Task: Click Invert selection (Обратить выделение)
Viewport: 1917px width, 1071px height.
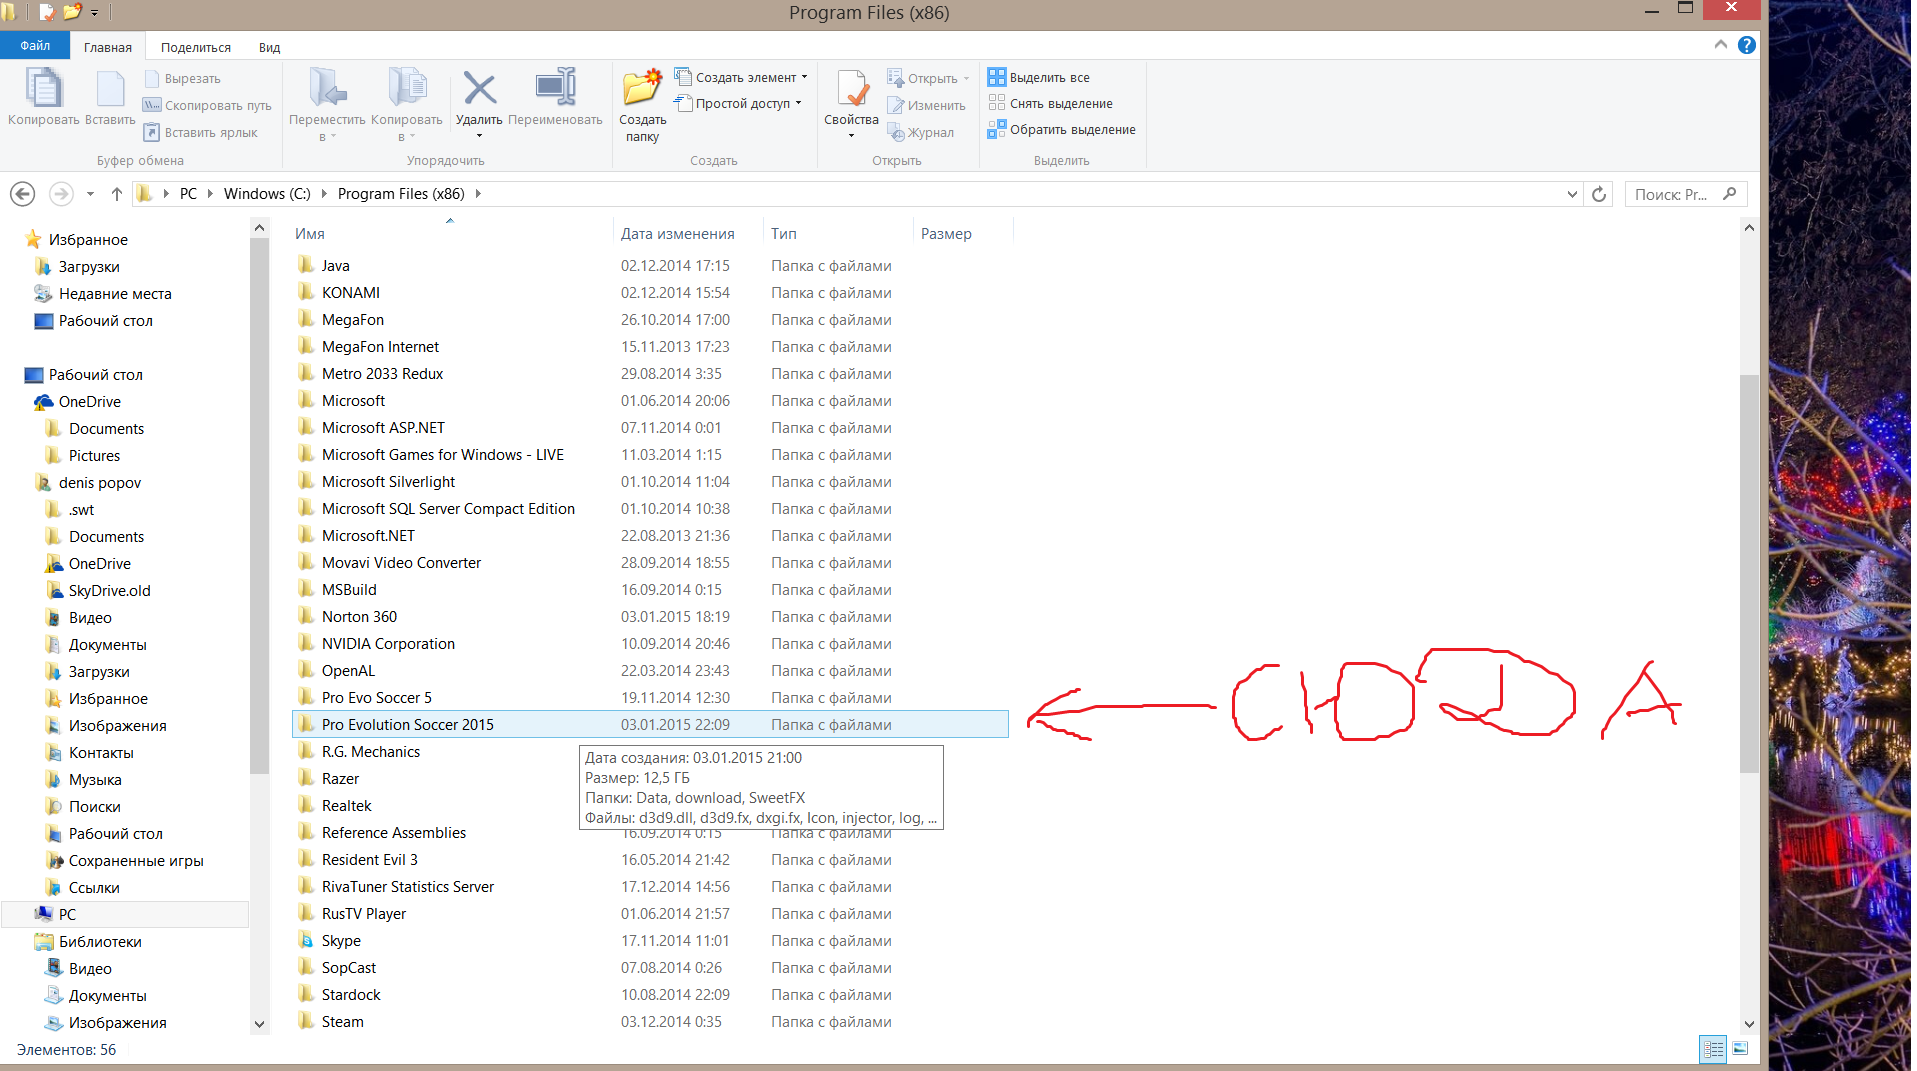Action: click(x=1062, y=129)
